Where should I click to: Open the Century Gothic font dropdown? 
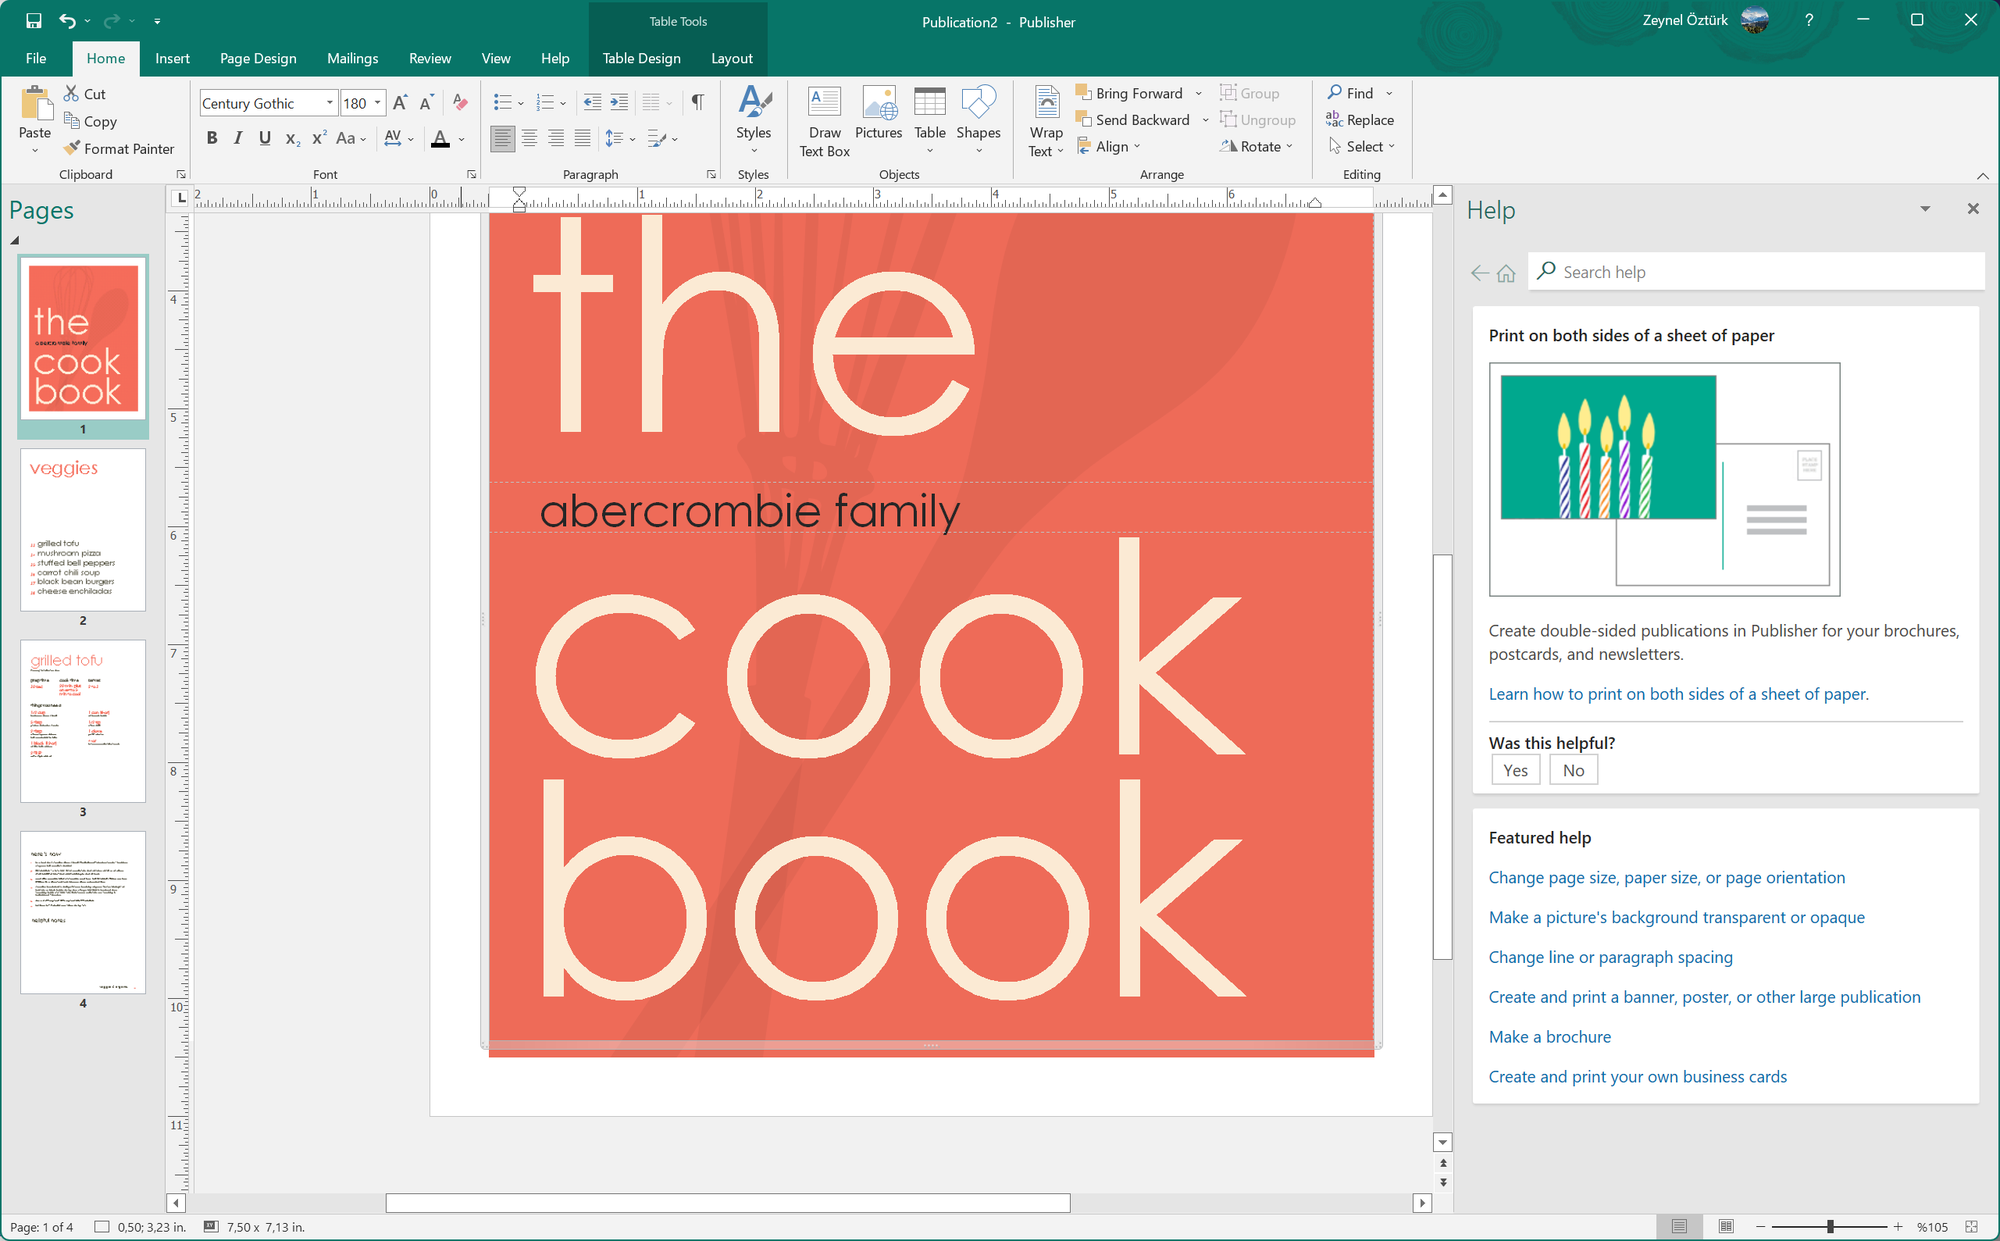click(329, 103)
